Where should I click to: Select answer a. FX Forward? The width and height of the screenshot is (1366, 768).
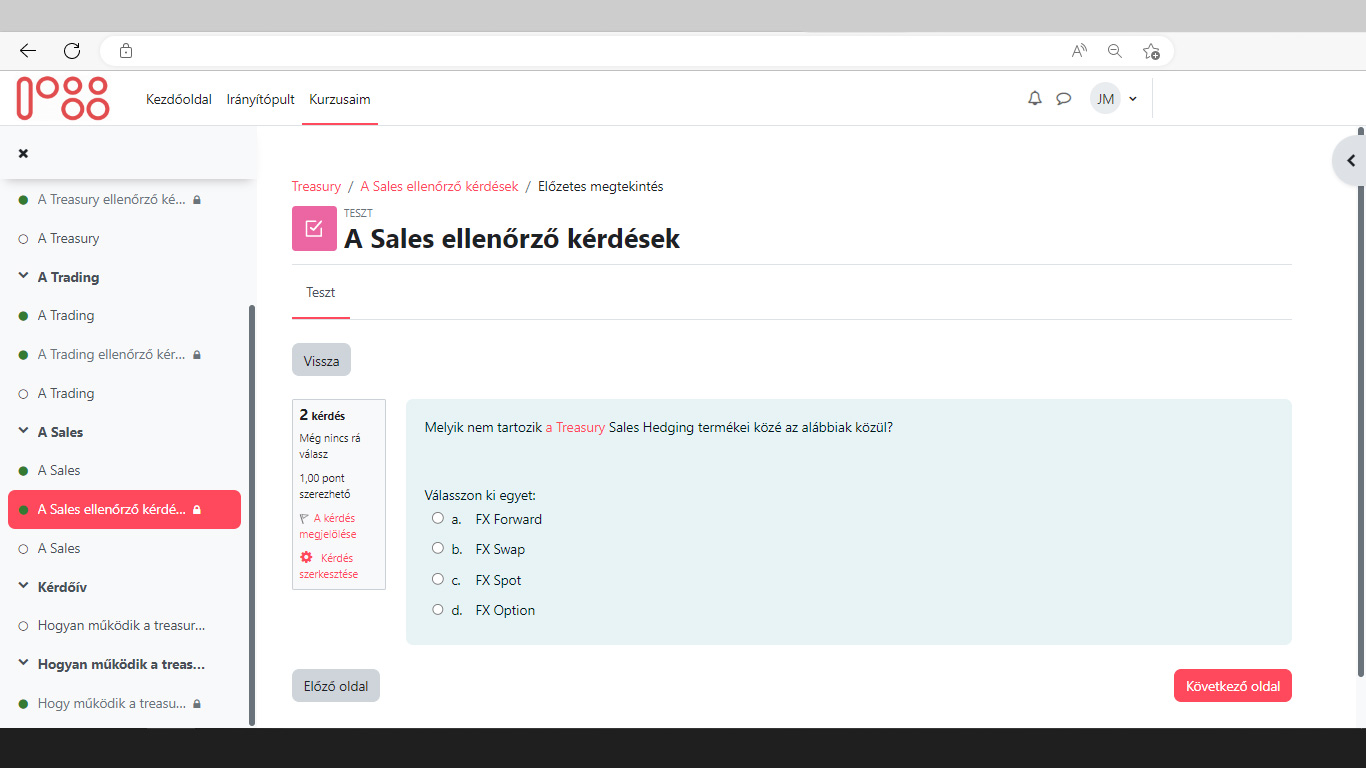point(438,518)
